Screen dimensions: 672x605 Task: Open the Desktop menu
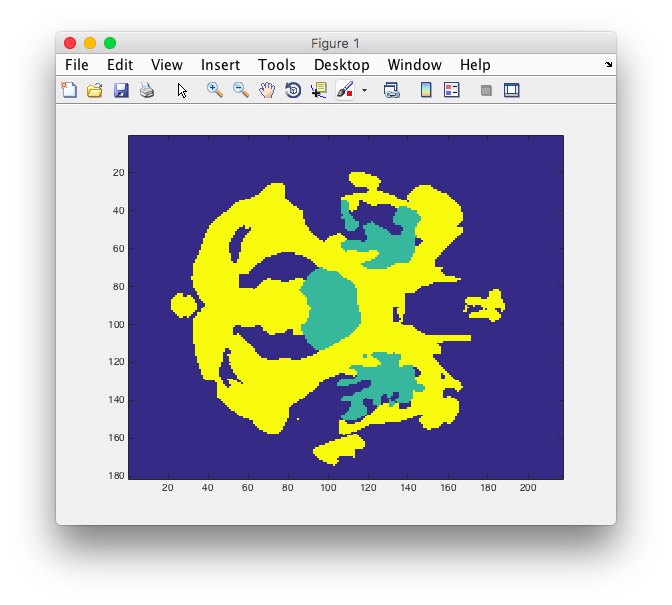[x=342, y=65]
